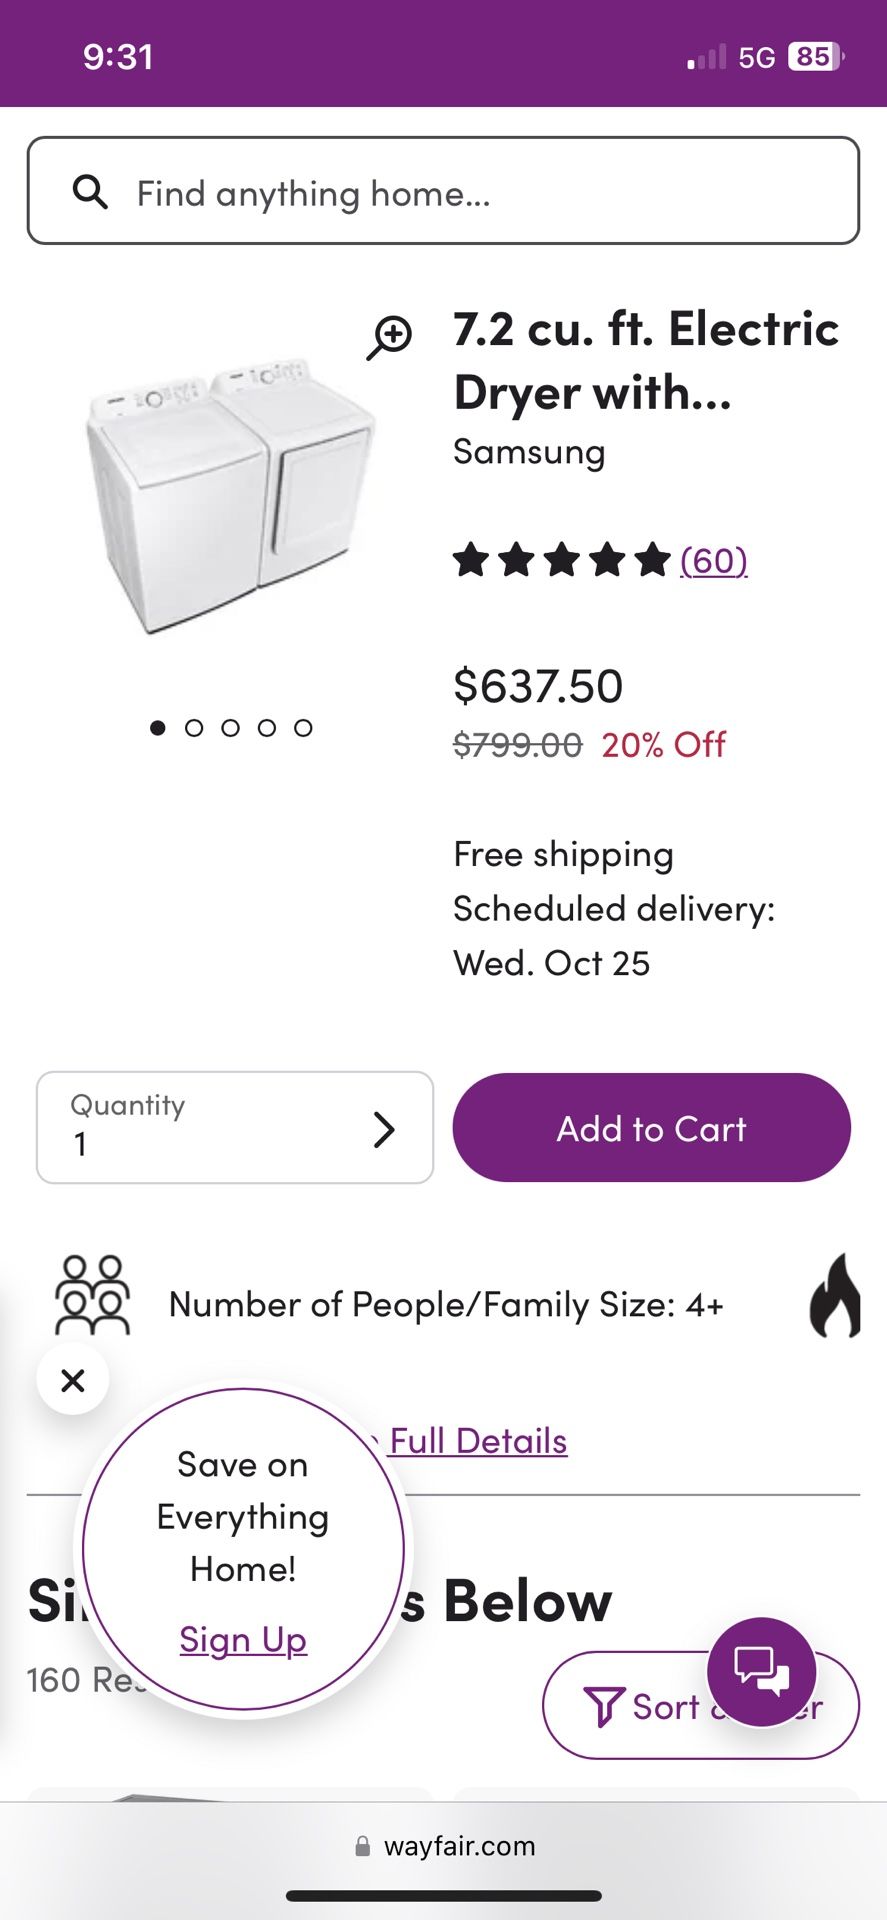Close the sign-up promo popup

click(73, 1380)
